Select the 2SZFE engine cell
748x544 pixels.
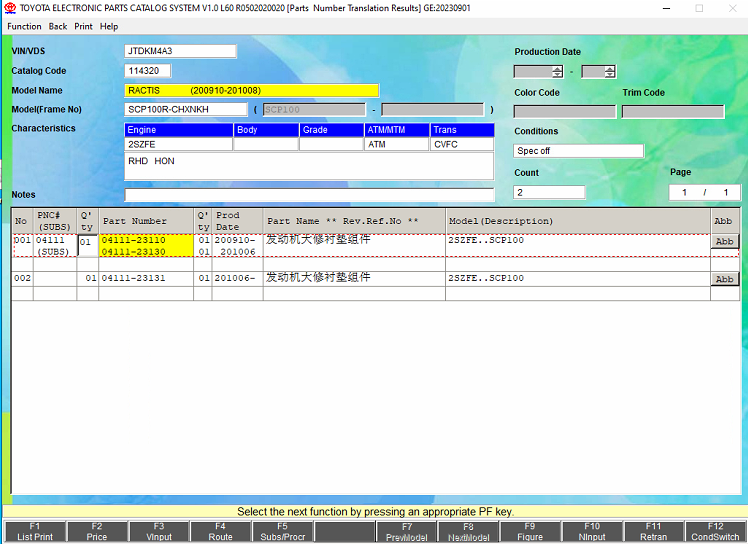(178, 144)
